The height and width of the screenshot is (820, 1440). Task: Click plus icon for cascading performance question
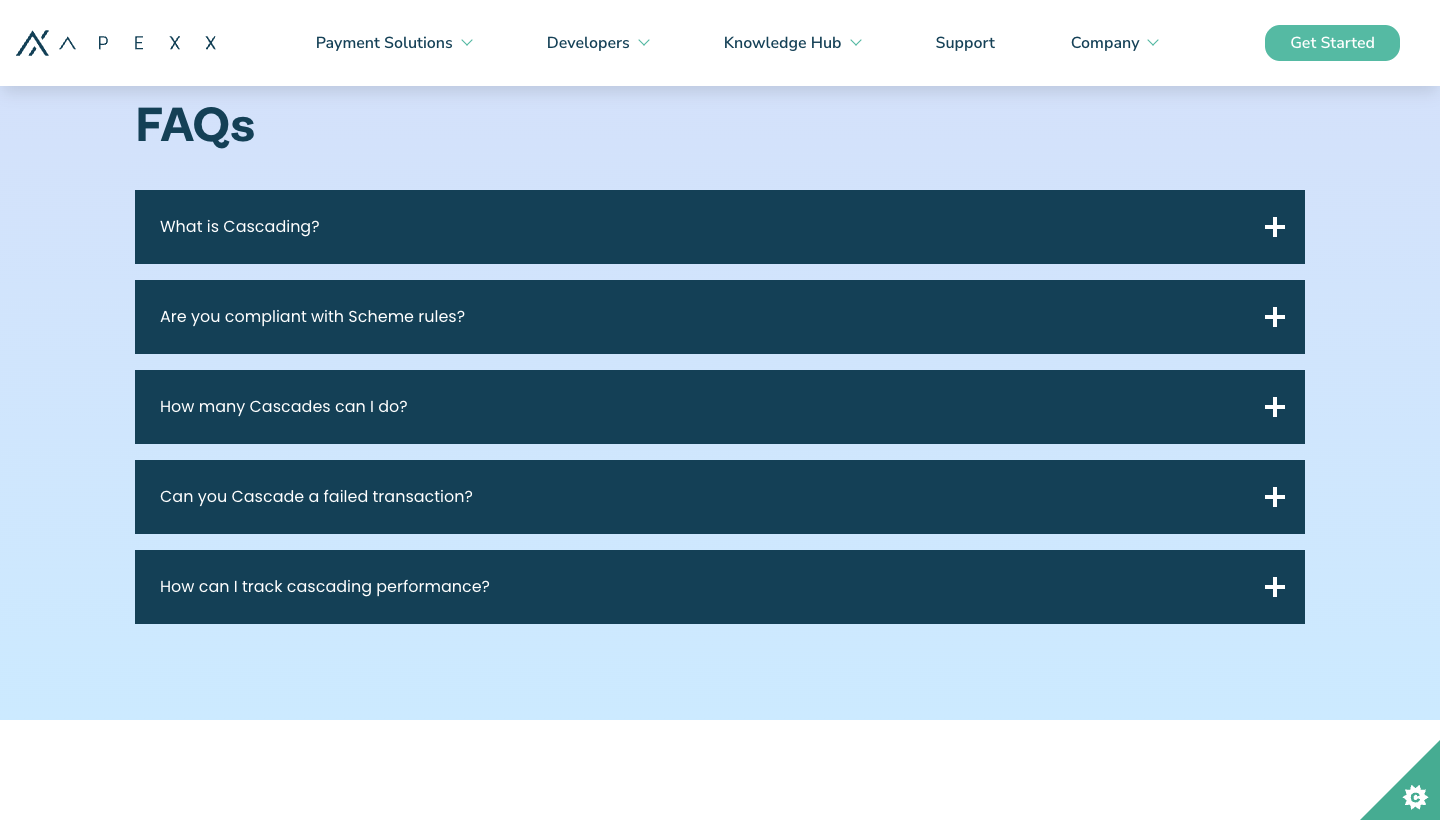click(1274, 587)
